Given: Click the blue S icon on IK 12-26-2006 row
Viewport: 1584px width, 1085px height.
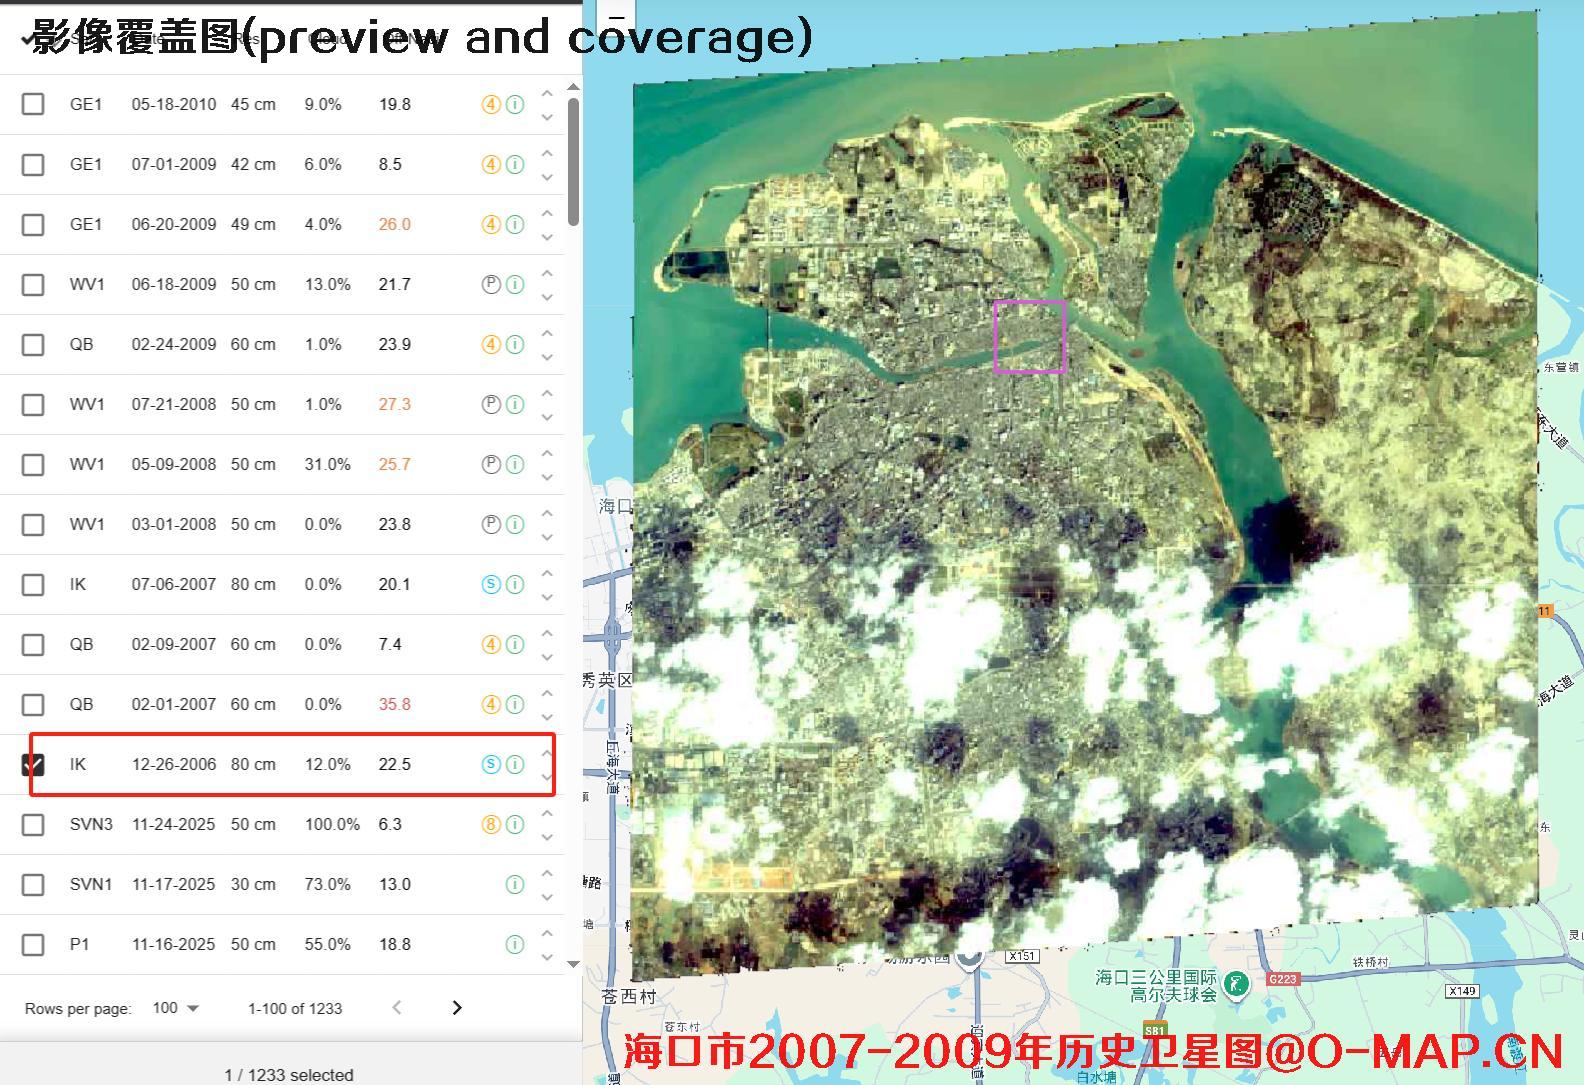Looking at the screenshot, I should click(x=491, y=764).
